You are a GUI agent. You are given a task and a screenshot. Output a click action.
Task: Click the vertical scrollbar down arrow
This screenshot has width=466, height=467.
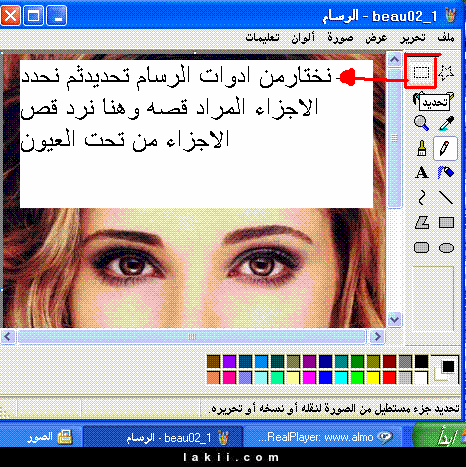coord(395,319)
